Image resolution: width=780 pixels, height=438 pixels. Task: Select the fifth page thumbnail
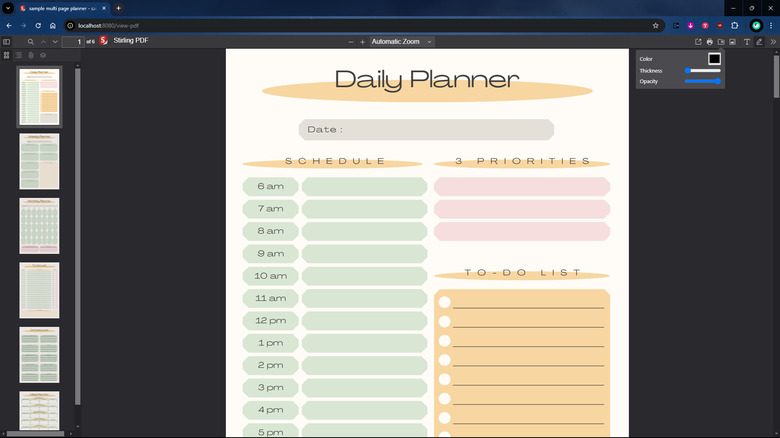tap(39, 355)
